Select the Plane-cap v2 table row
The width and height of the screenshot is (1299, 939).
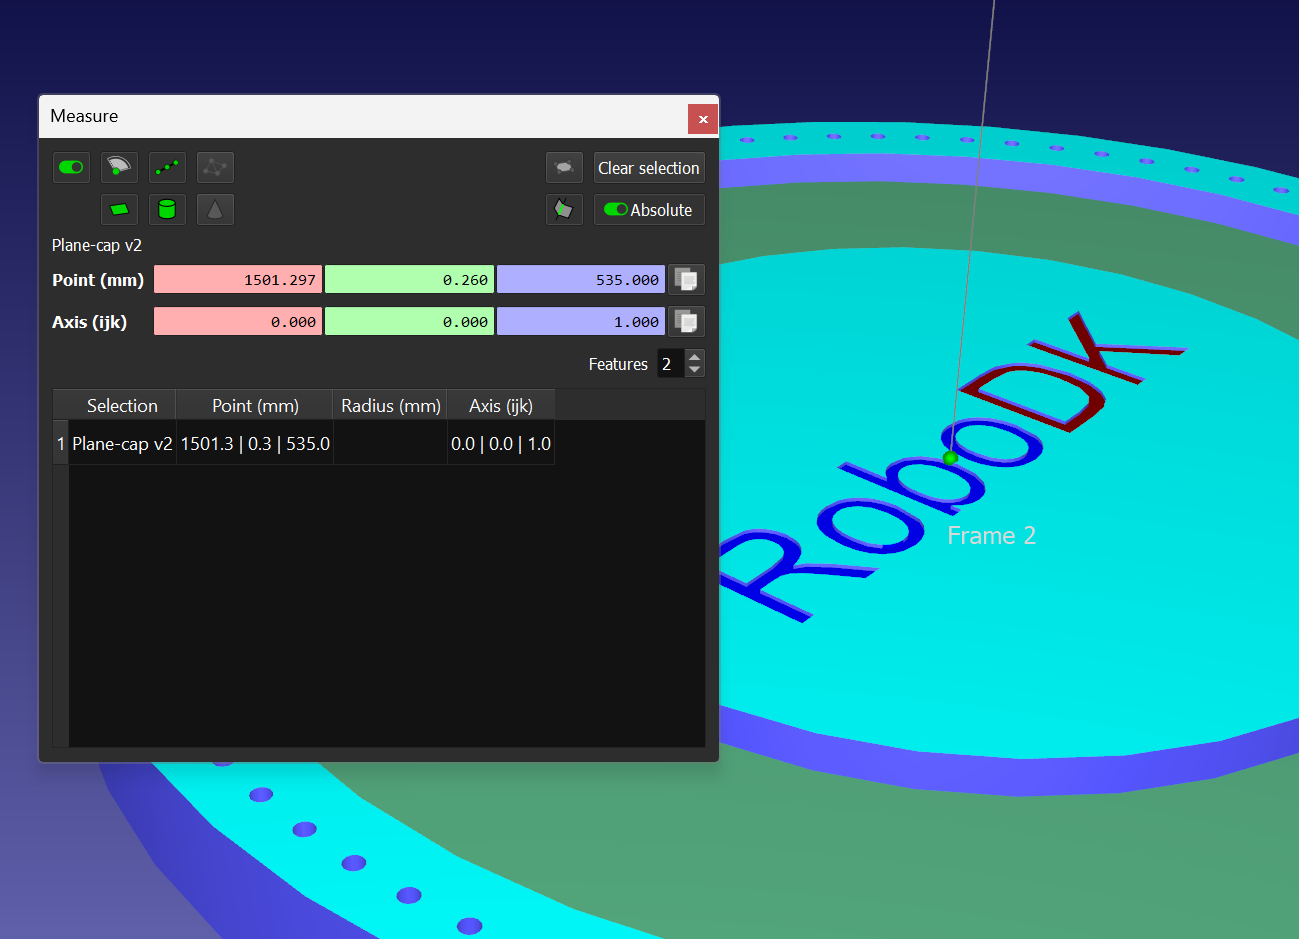pos(122,444)
